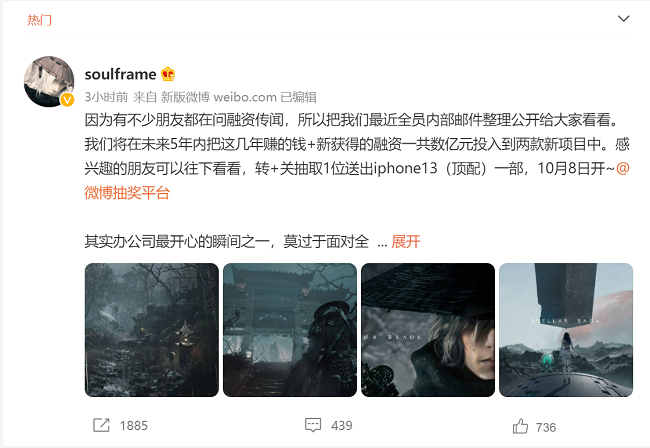This screenshot has height=448, width=650.
Task: Open the comments speech bubble icon
Action: (313, 425)
